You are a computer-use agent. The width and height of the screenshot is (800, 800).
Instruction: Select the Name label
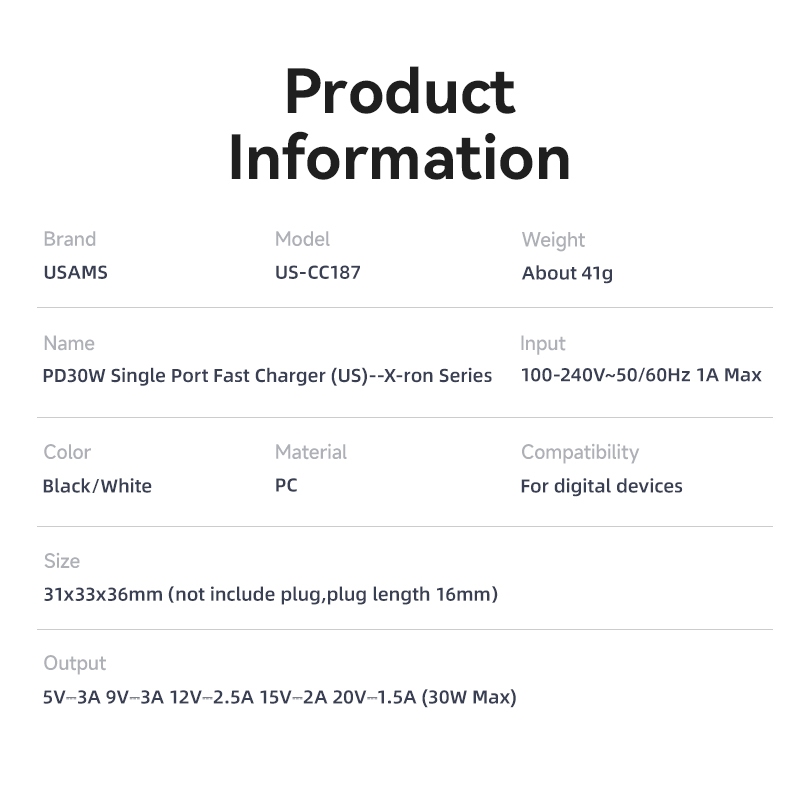(69, 343)
